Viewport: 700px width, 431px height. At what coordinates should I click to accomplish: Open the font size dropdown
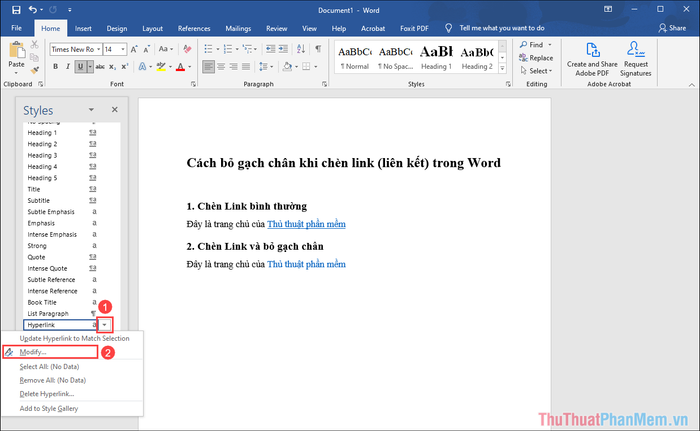coord(123,49)
